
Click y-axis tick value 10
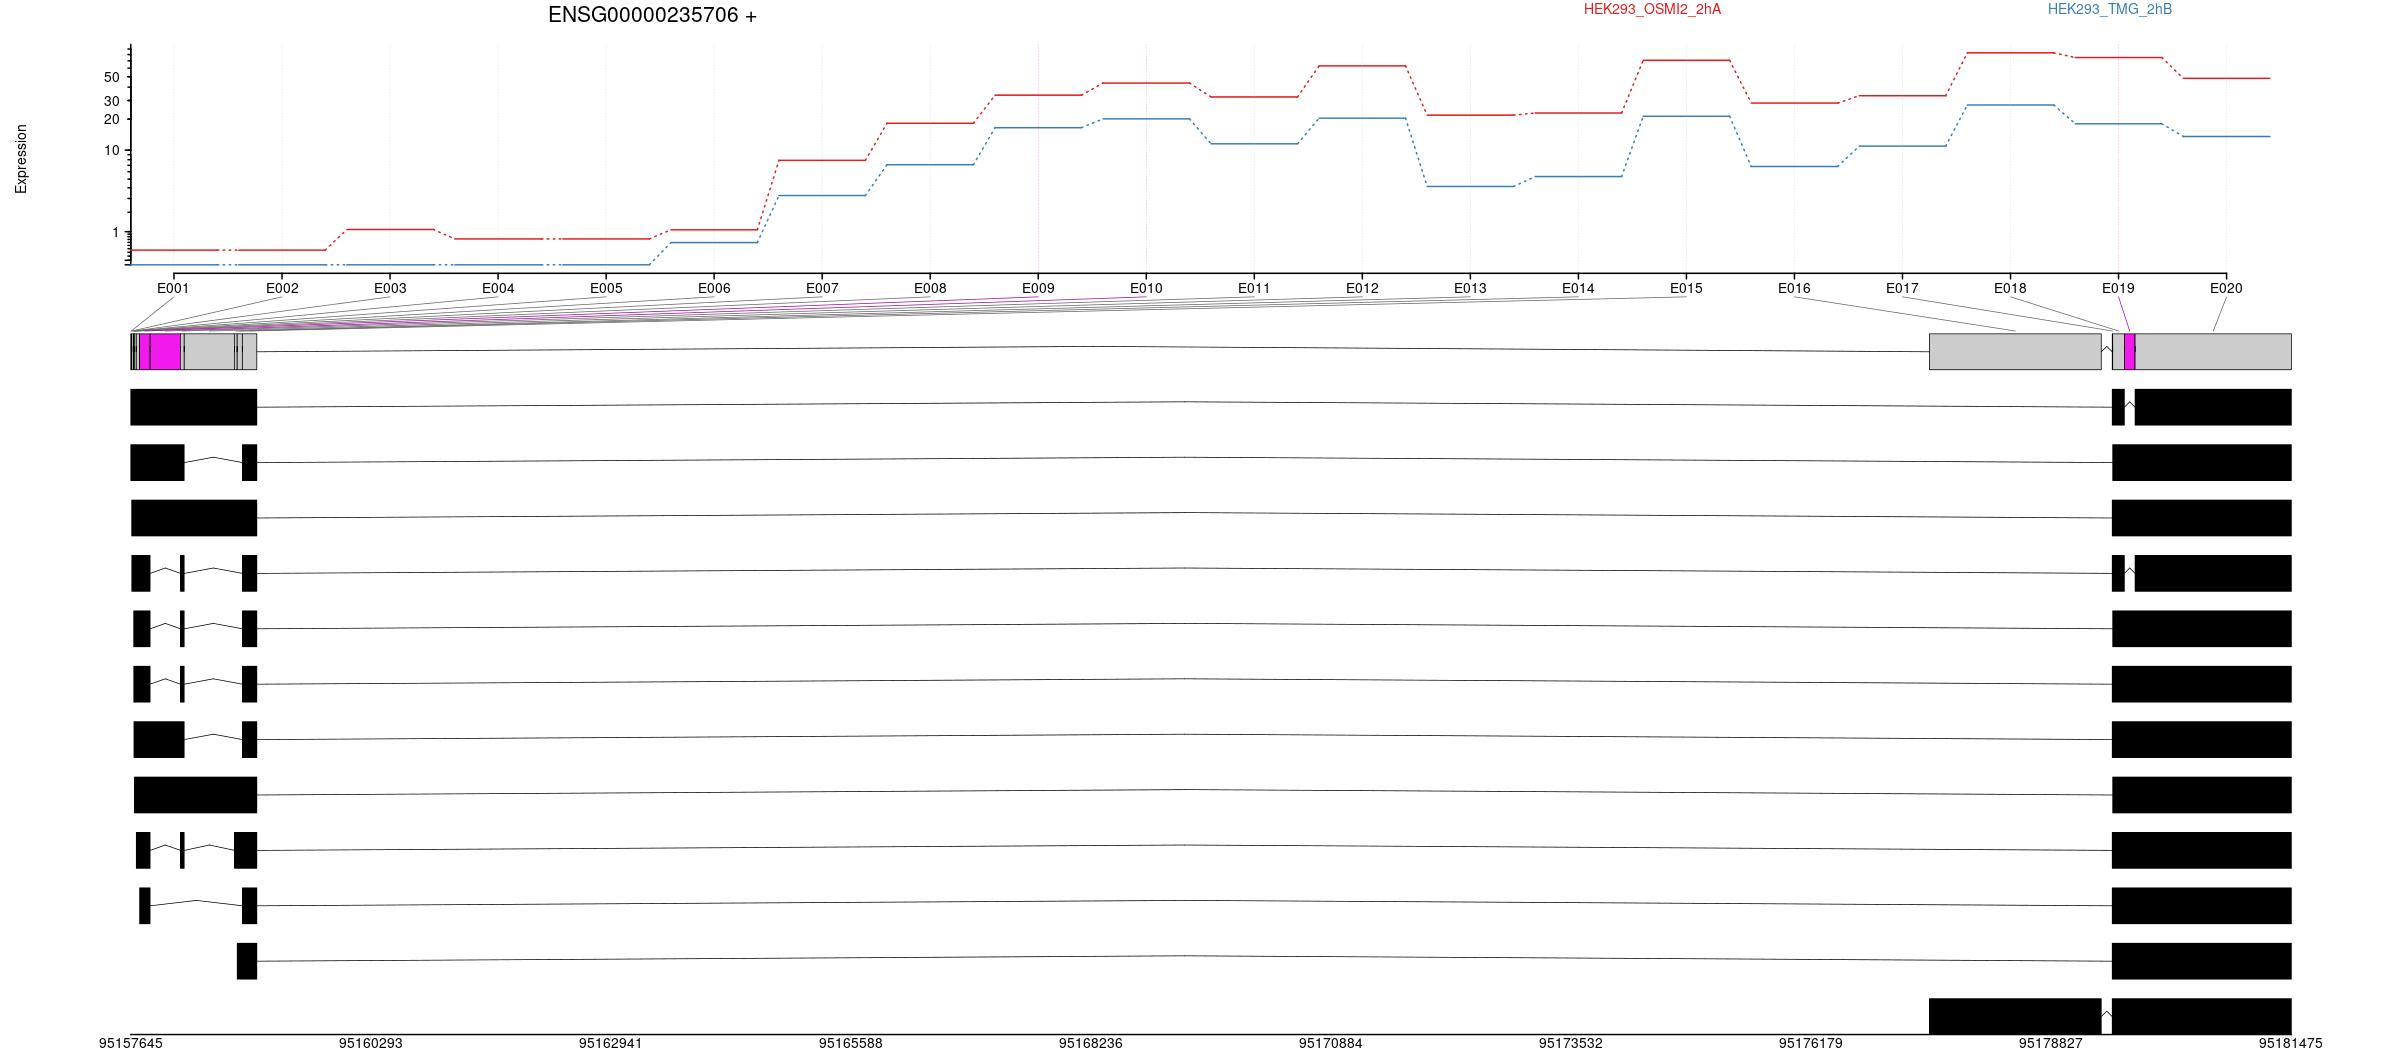[111, 151]
